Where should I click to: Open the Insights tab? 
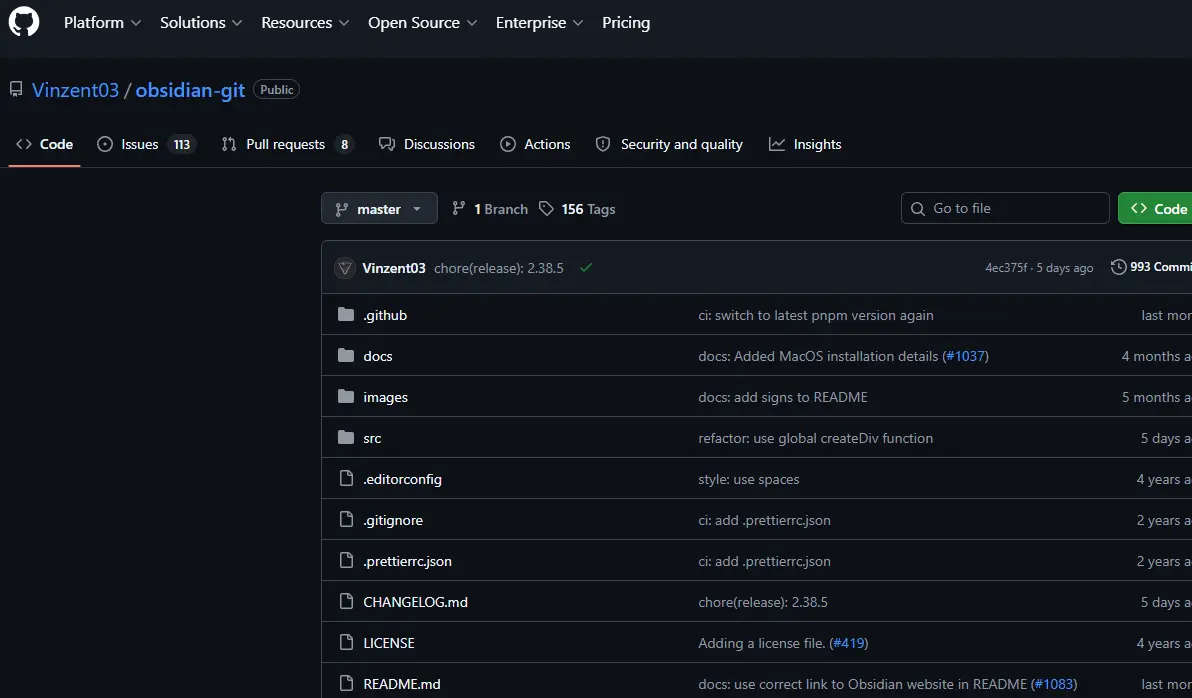point(805,144)
